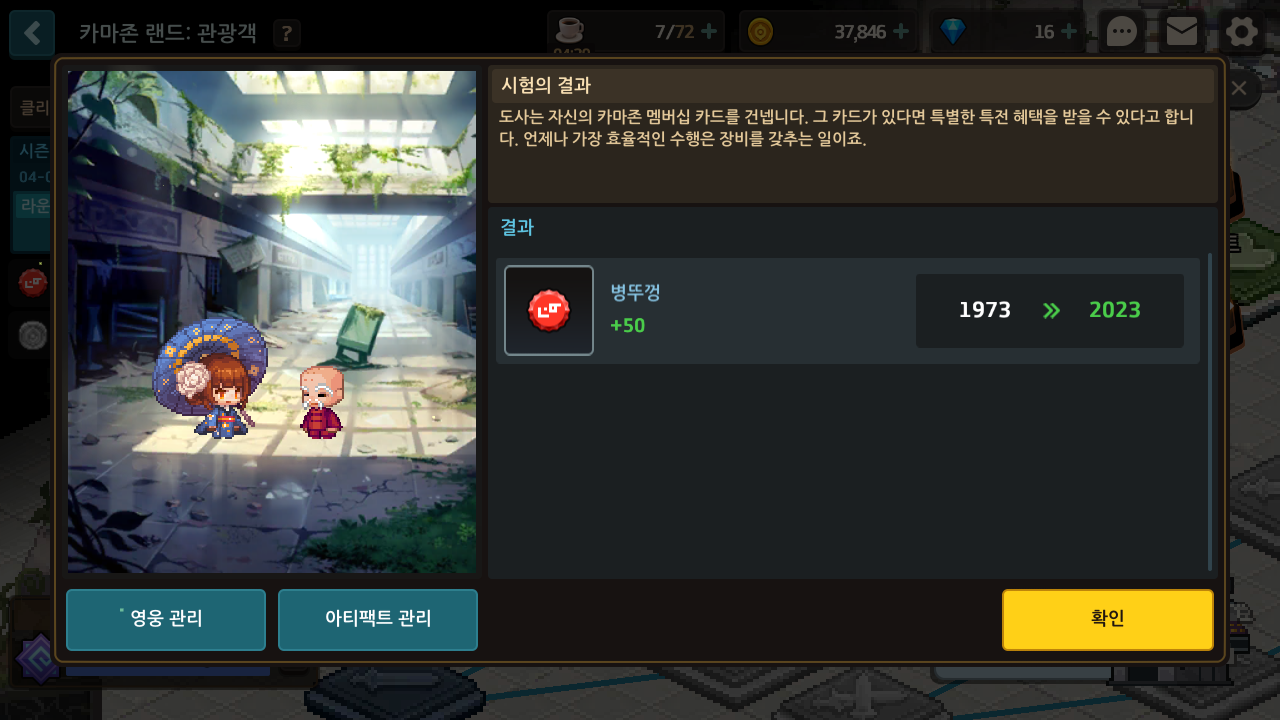This screenshot has width=1280, height=720.
Task: Add stamina with plus next to 7/72
Action: pos(709,31)
